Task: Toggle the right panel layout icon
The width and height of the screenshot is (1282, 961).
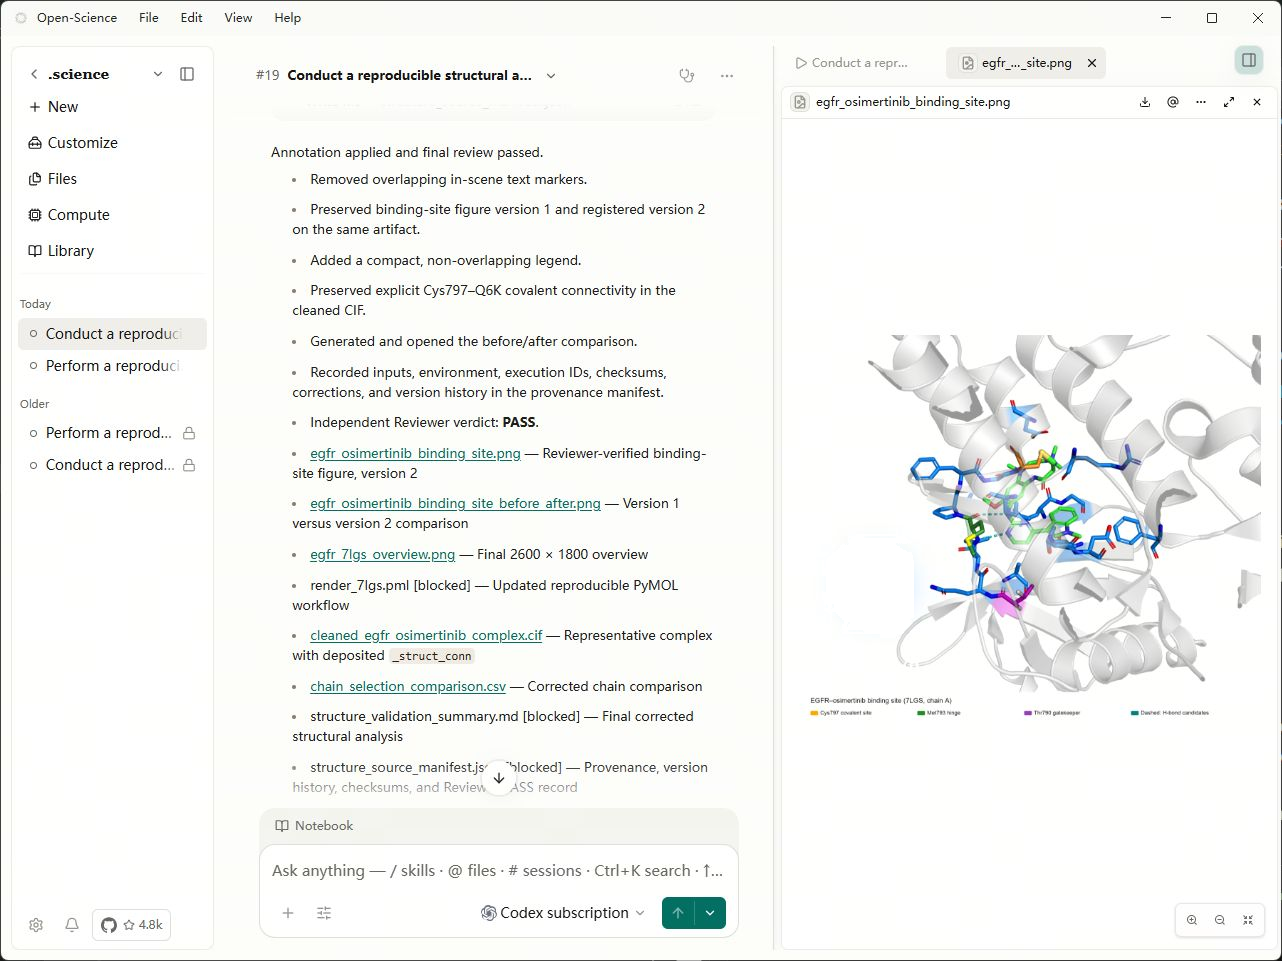Action: [1249, 60]
